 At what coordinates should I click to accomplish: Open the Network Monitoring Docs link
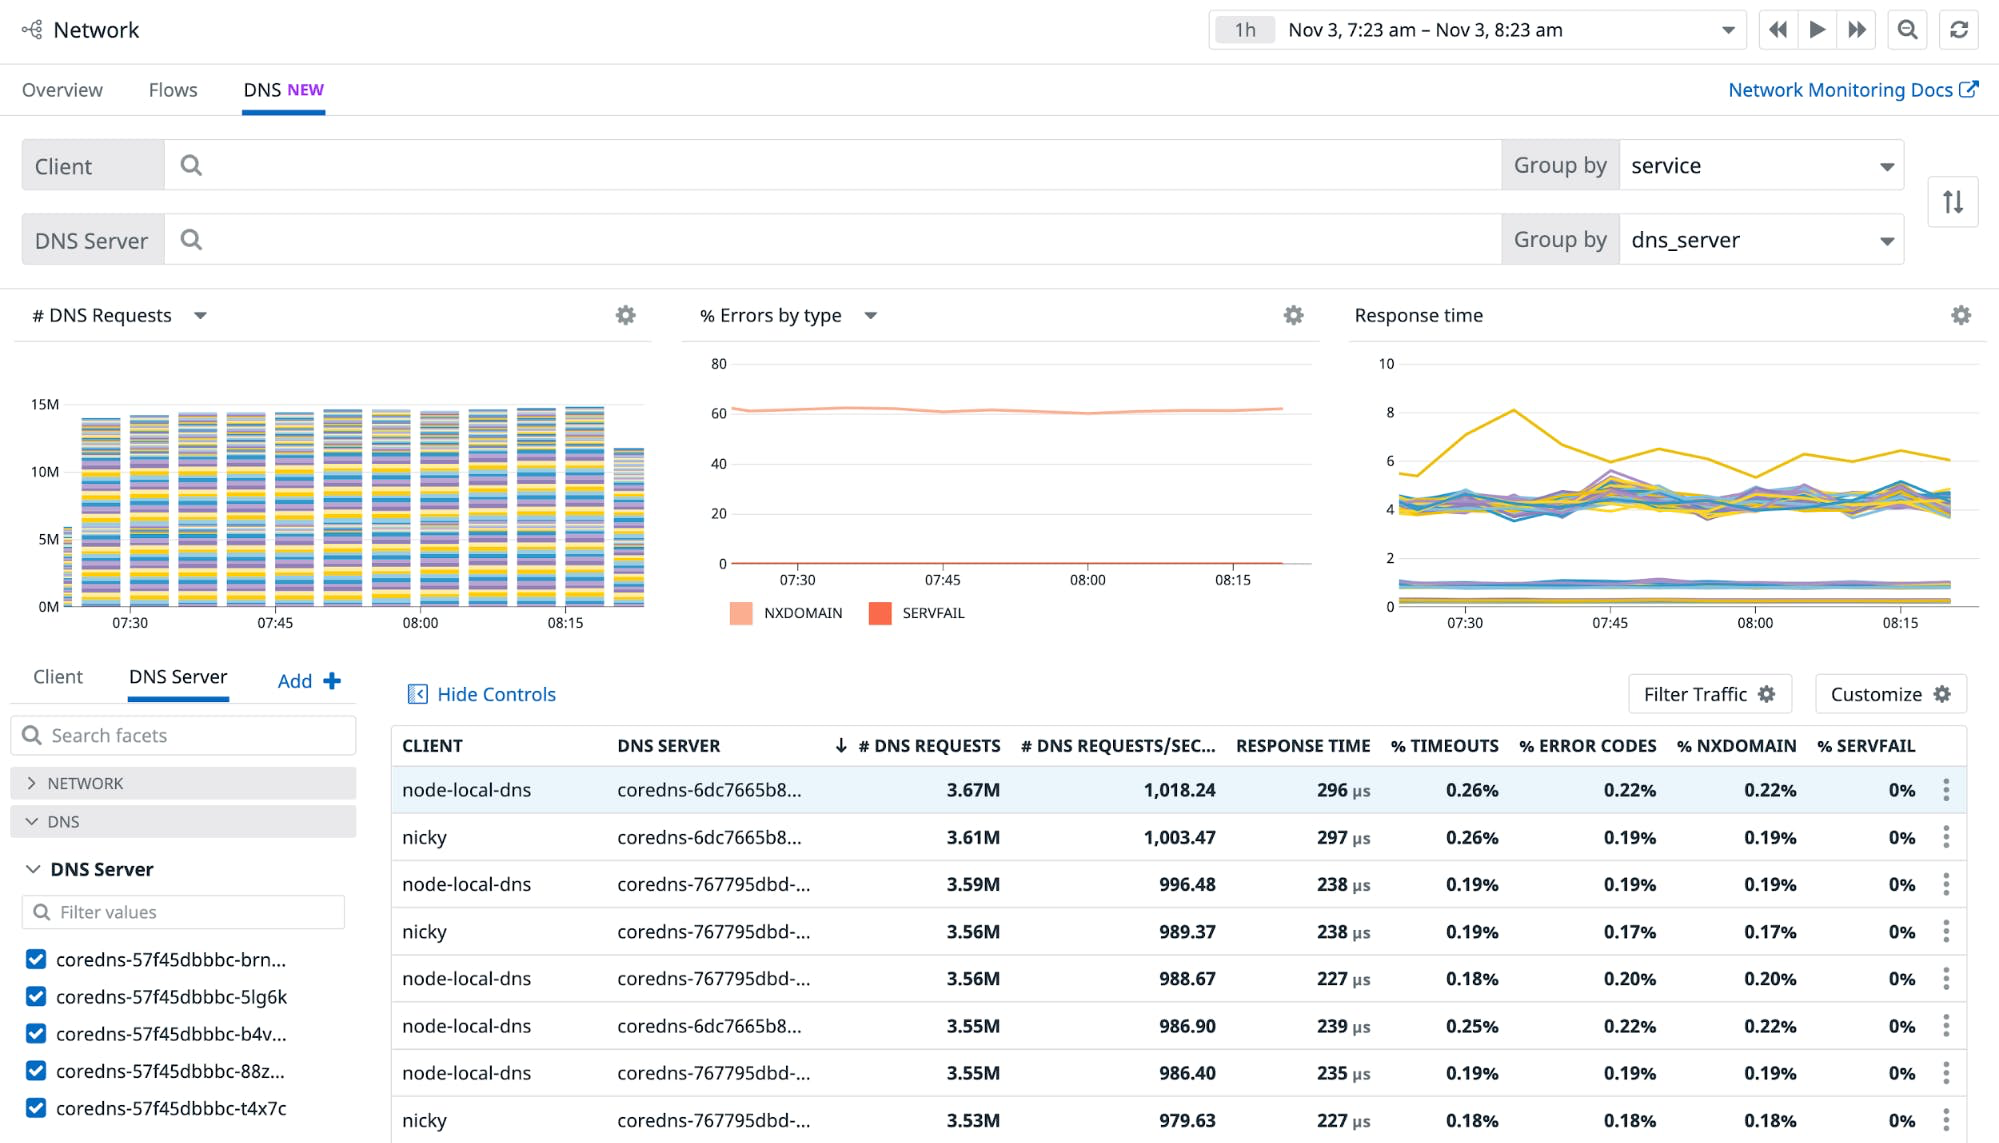[x=1840, y=89]
